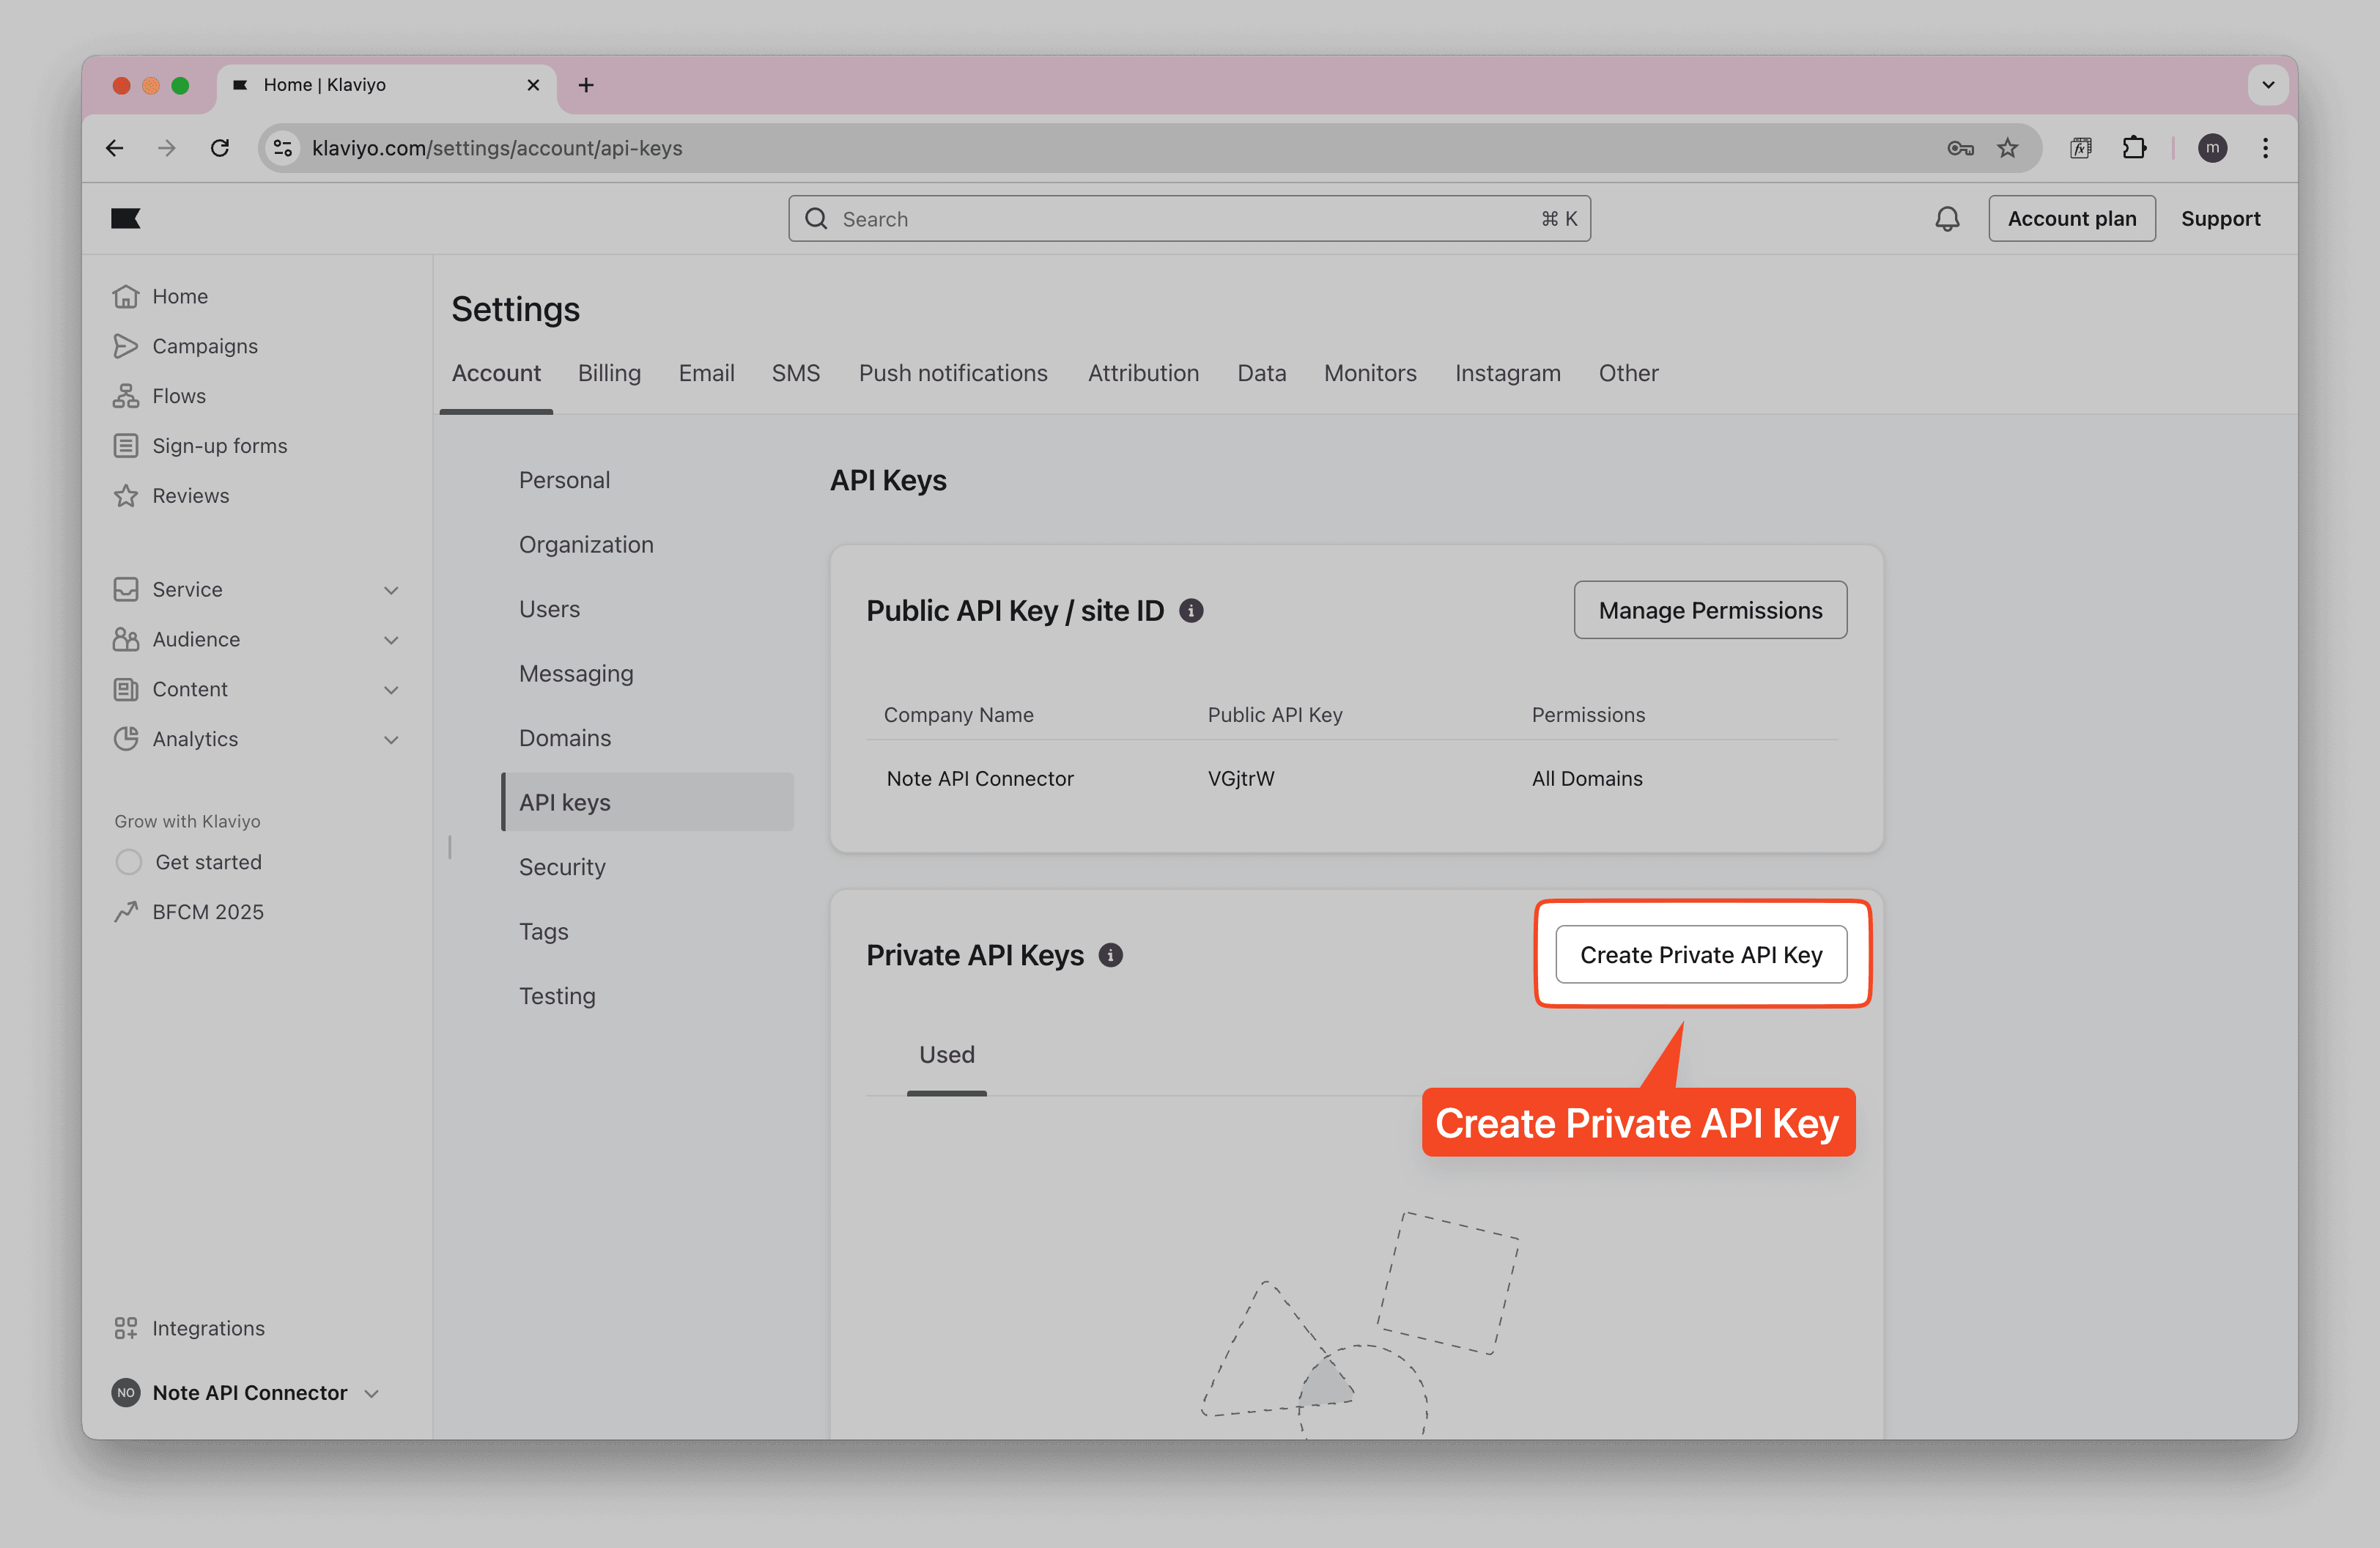The height and width of the screenshot is (1548, 2380).
Task: Open browser tab list dropdown
Action: [x=2268, y=85]
